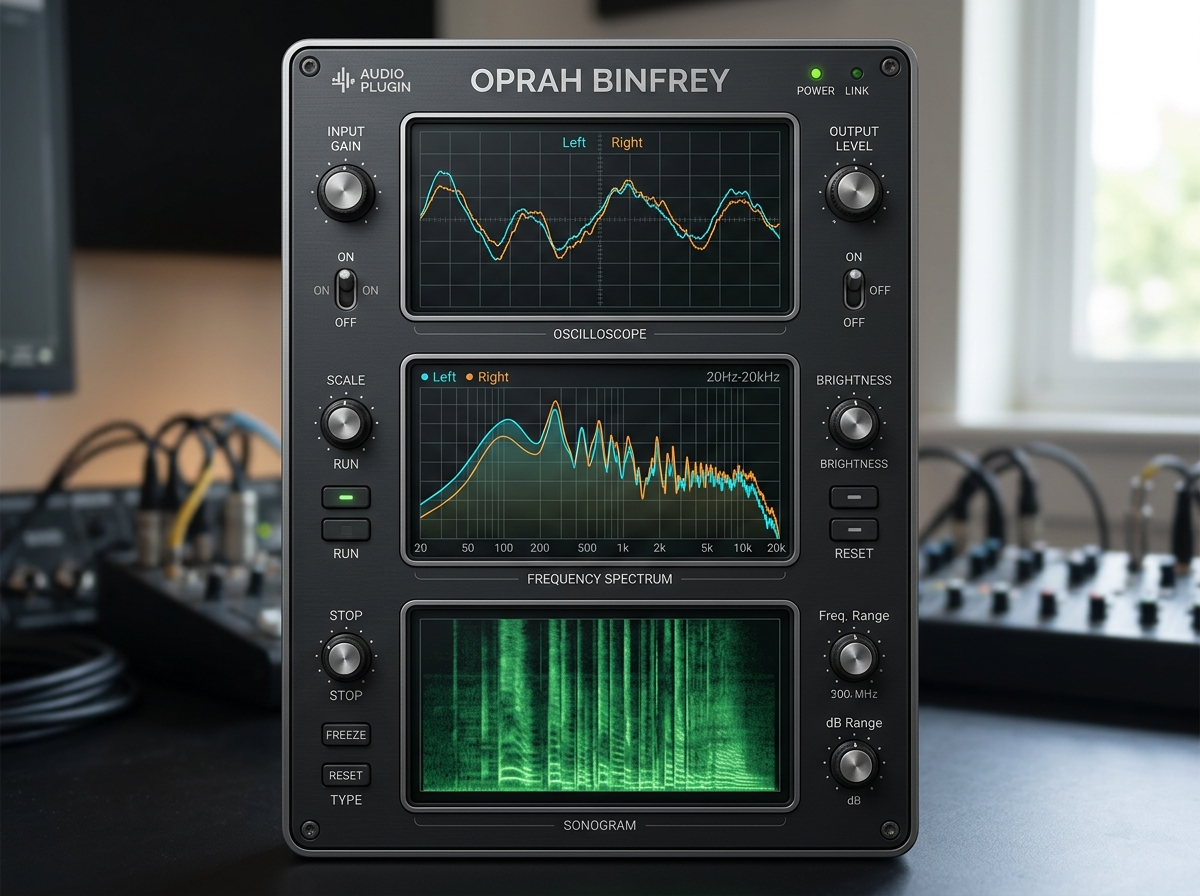Click the BRIGHTNESS knob
The height and width of the screenshot is (896, 1200).
pyautogui.click(x=853, y=423)
